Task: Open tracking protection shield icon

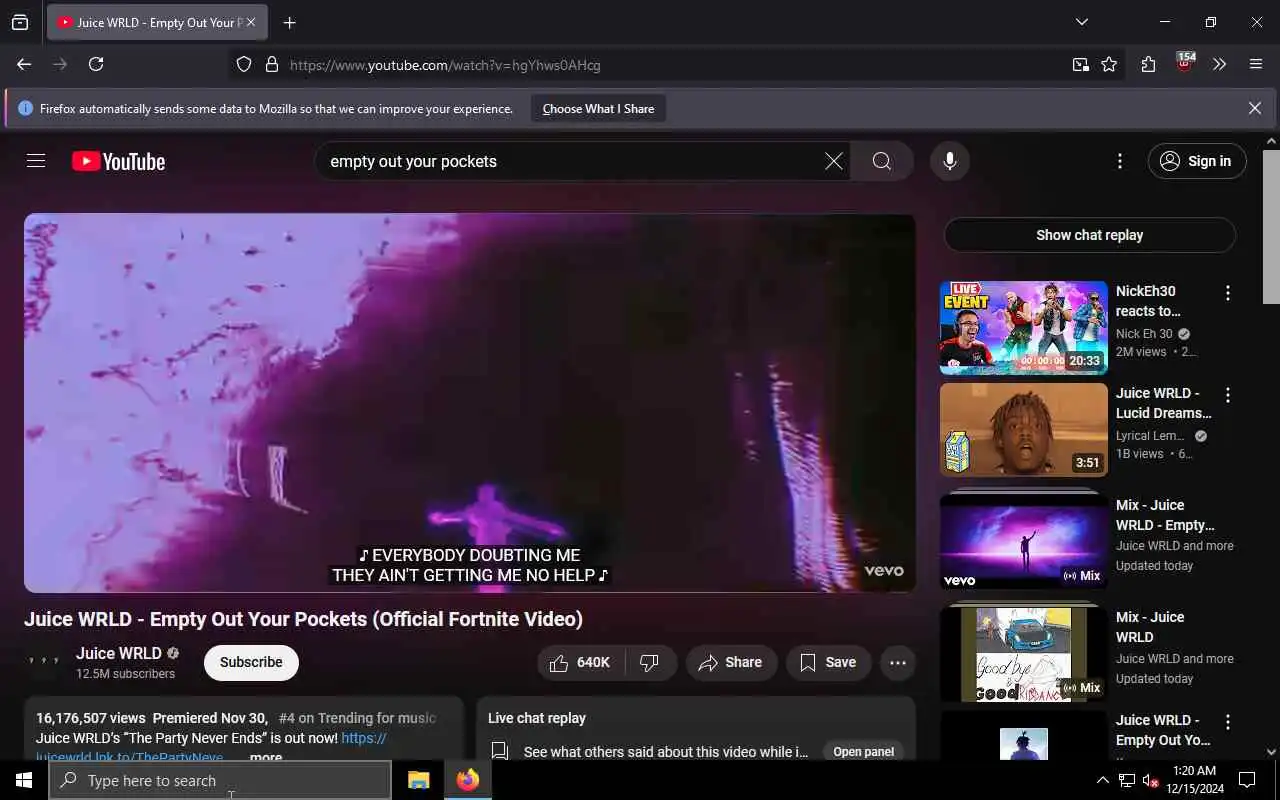Action: 244,64
